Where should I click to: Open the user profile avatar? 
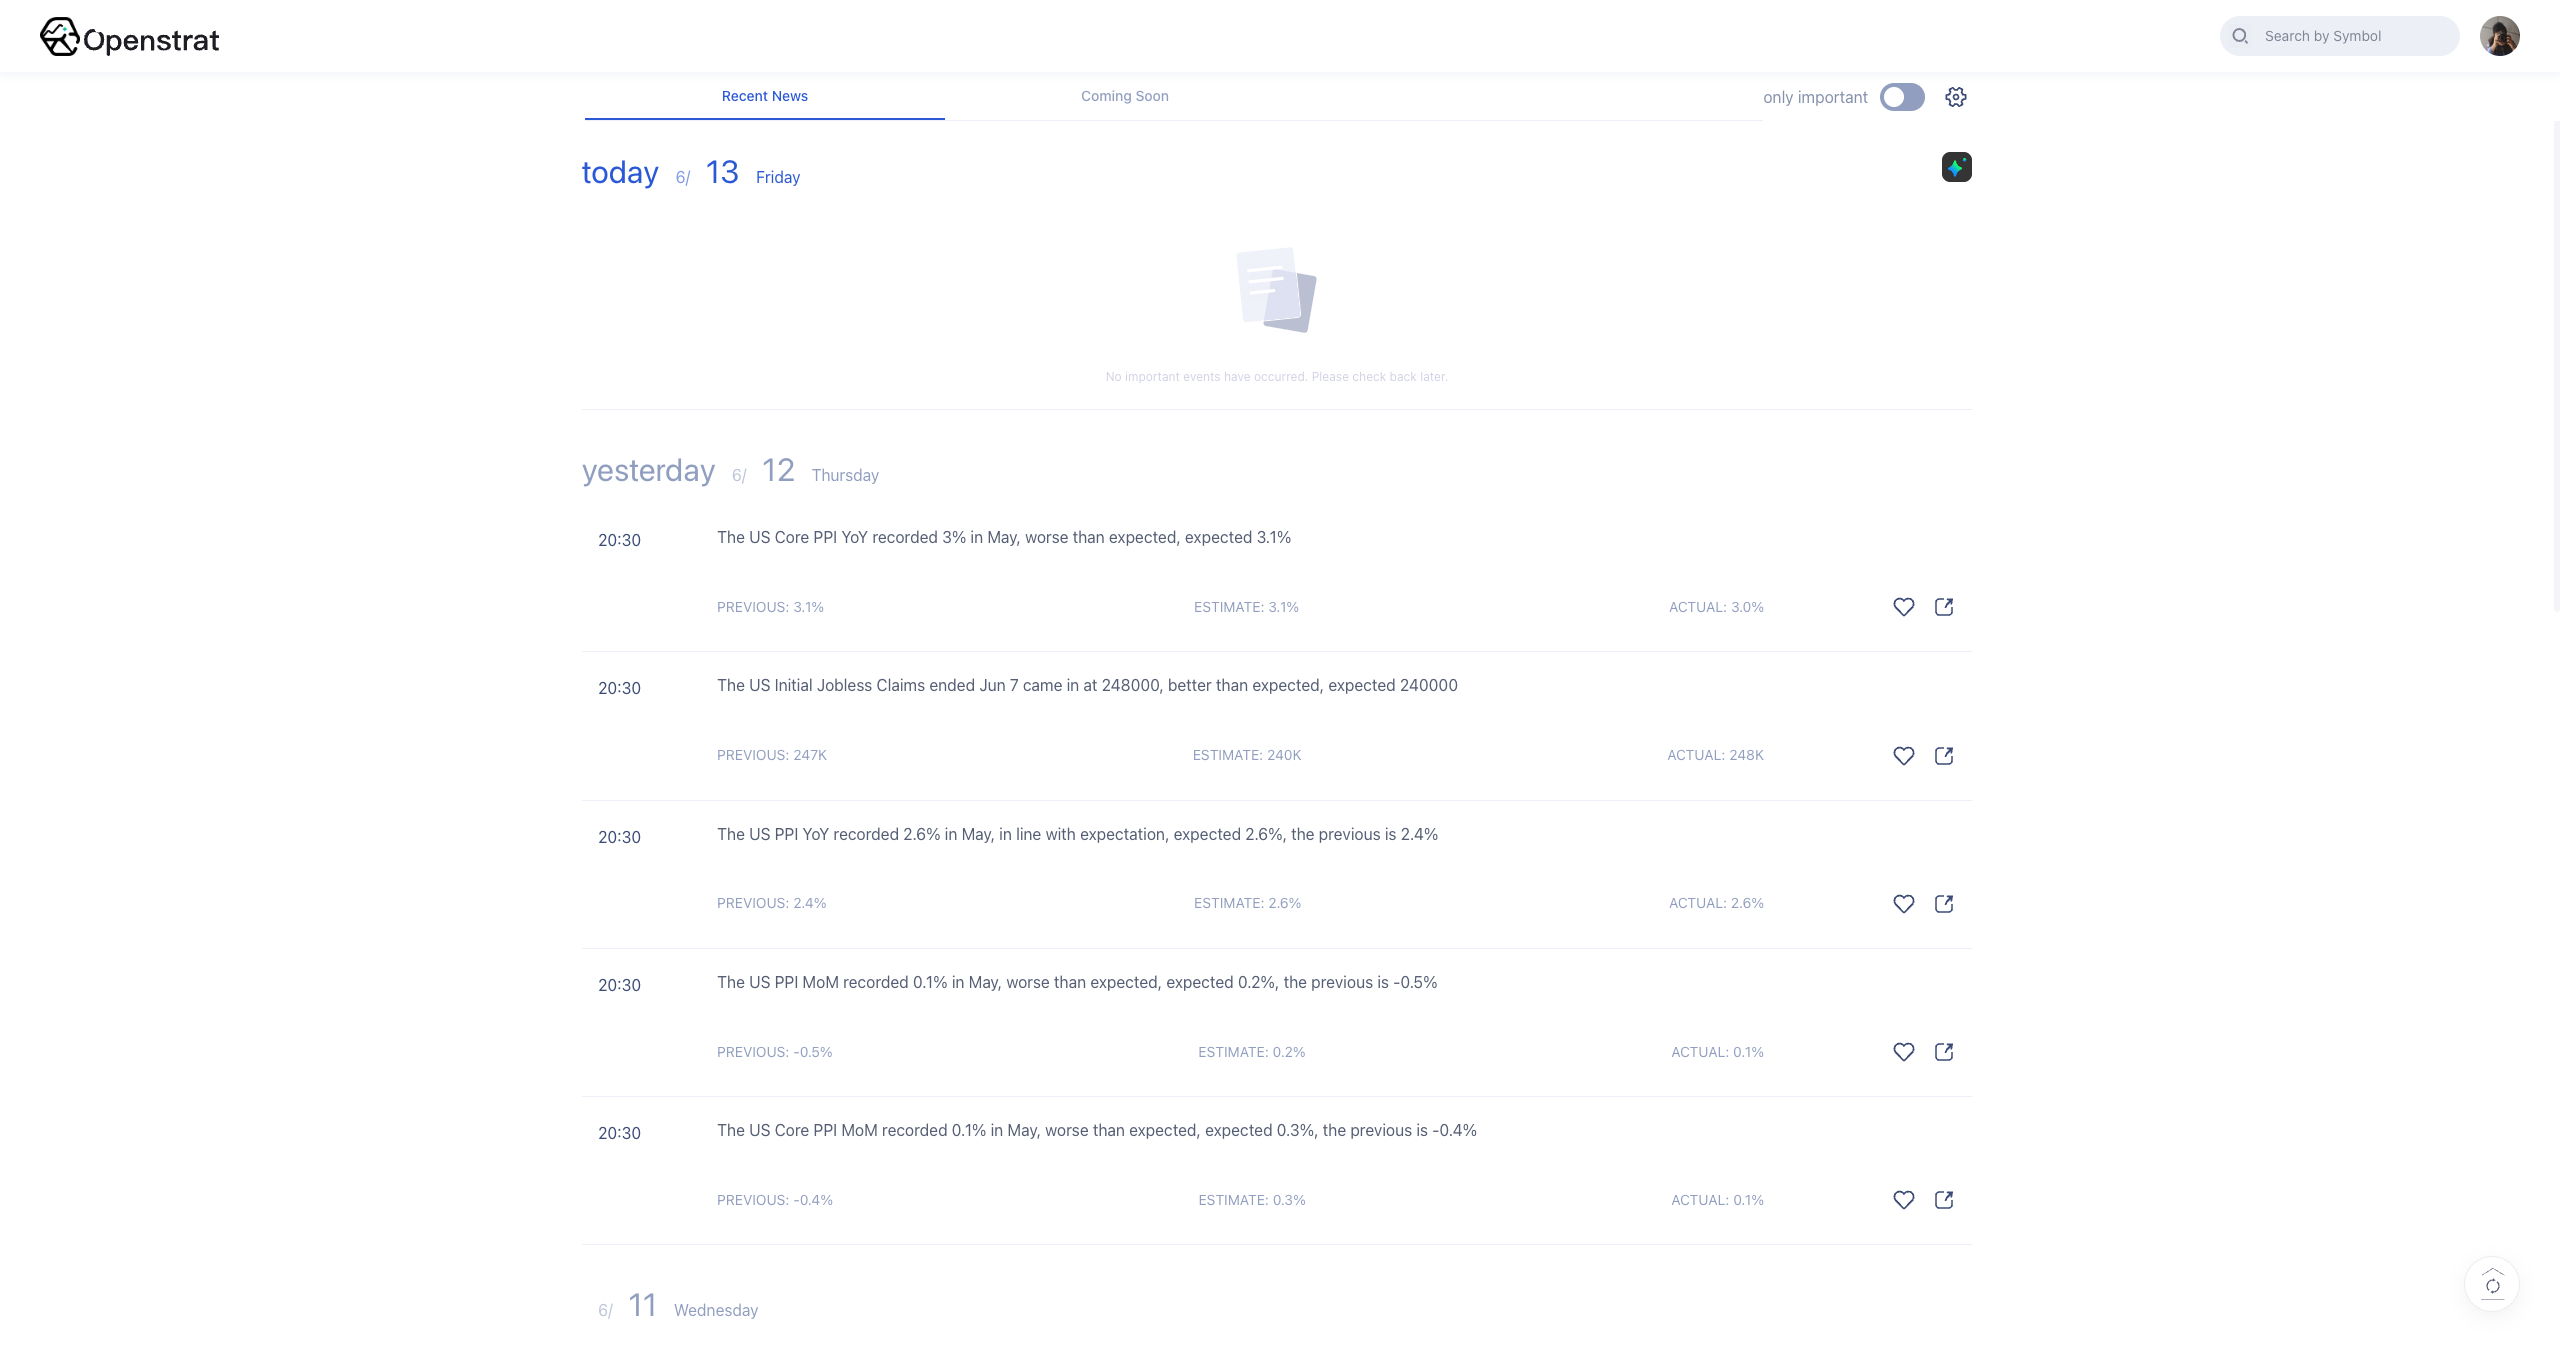(x=2499, y=36)
